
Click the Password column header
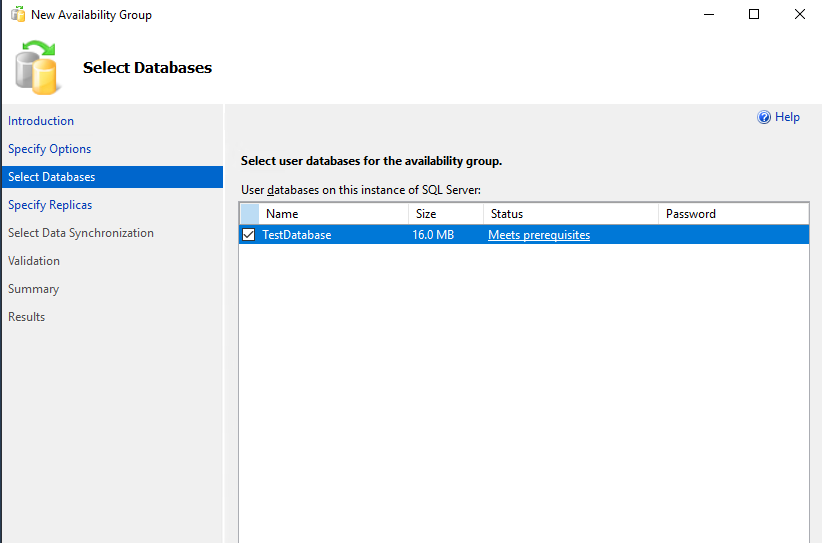tap(733, 214)
